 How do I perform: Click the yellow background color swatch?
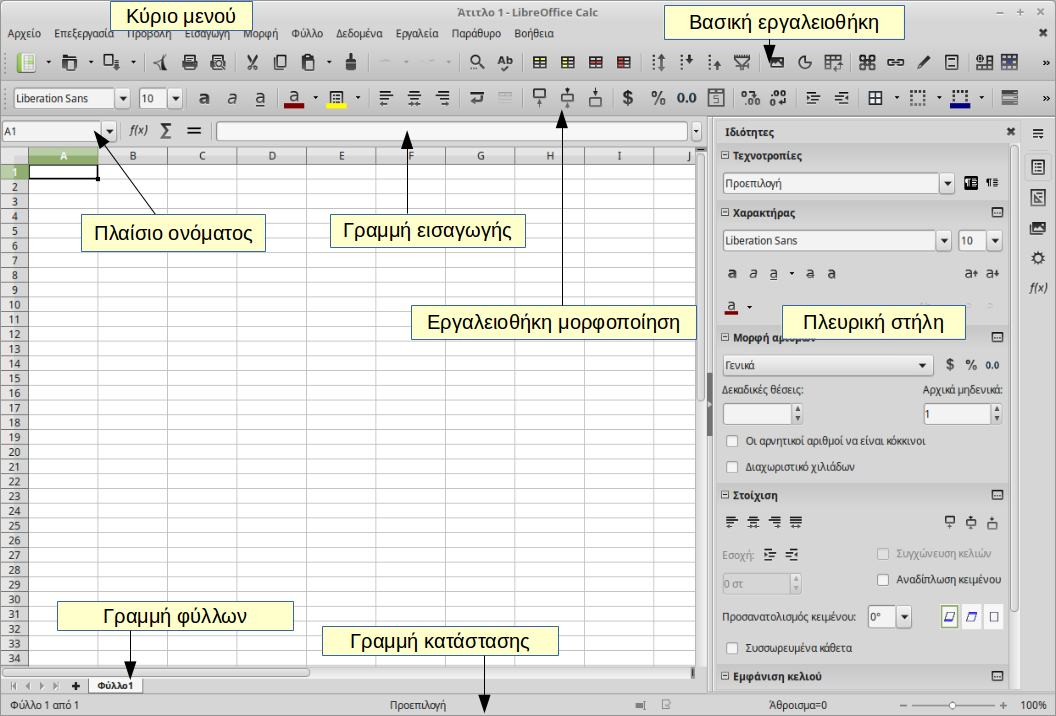click(x=336, y=98)
